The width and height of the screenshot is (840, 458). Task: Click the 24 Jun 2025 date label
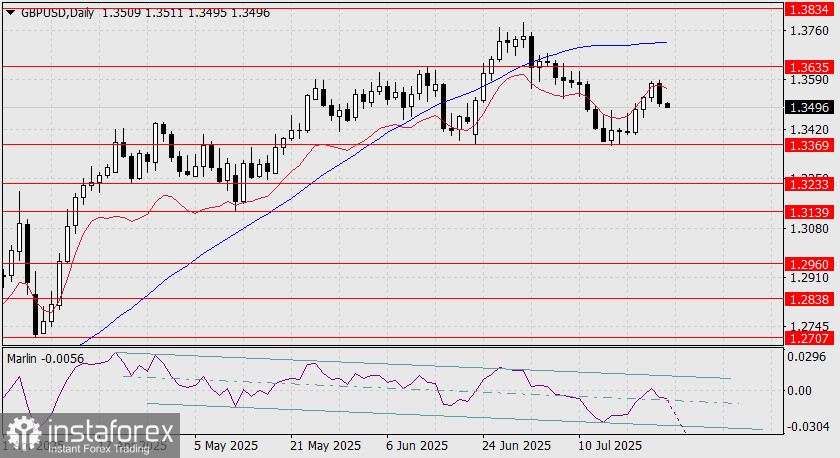point(516,446)
